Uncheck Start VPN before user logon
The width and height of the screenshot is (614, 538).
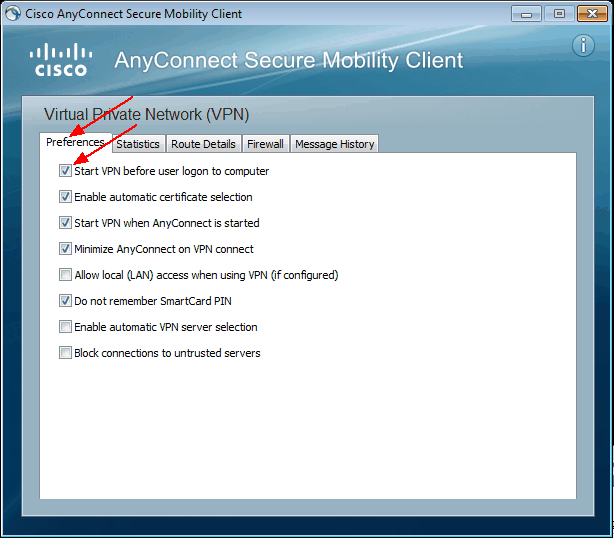coord(65,171)
